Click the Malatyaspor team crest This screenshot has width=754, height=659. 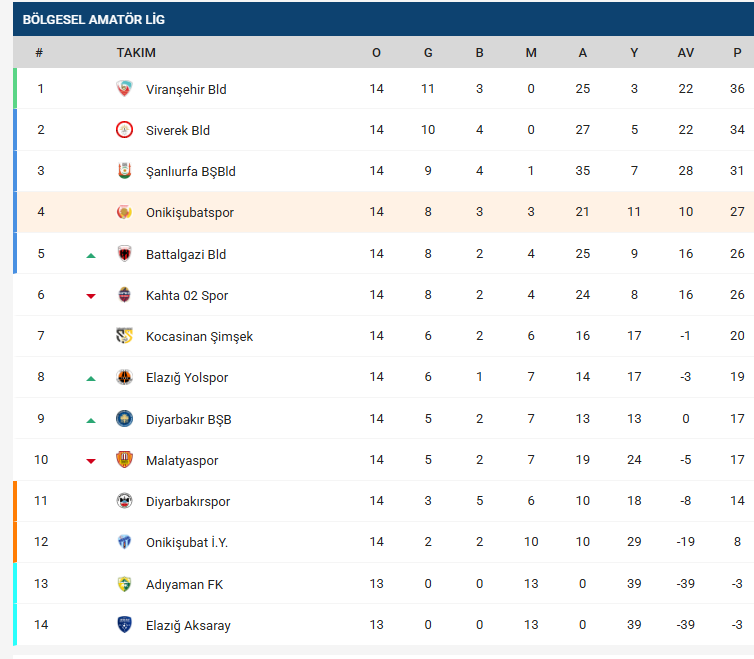[x=124, y=460]
